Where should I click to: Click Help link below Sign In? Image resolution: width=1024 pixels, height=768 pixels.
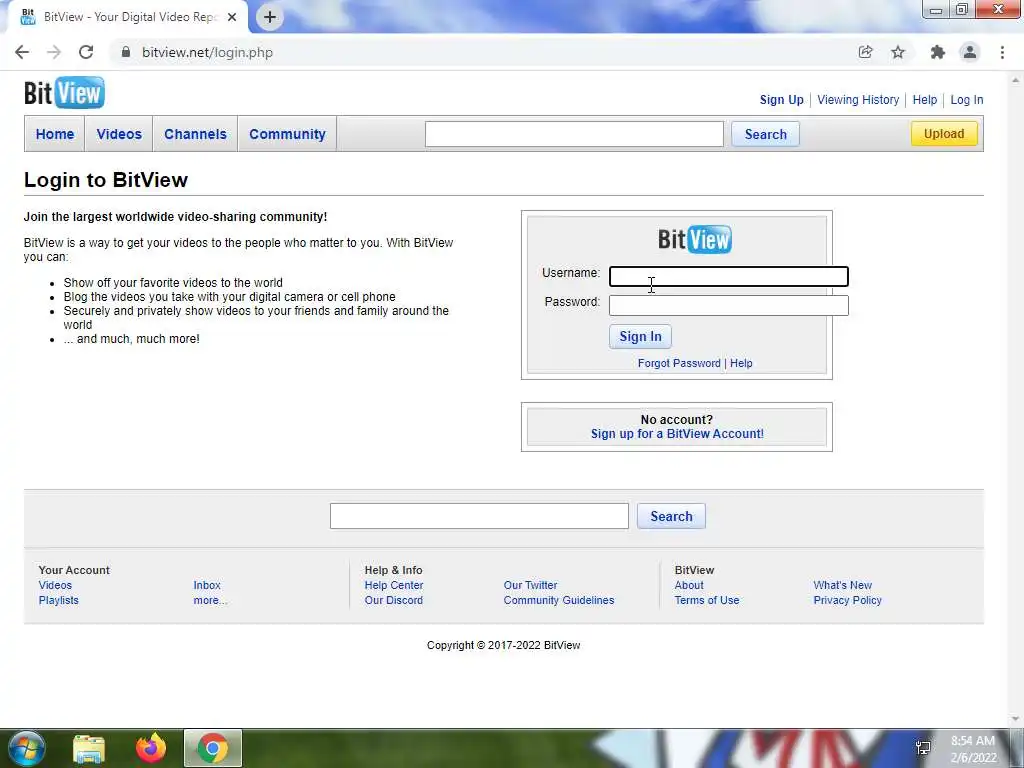741,363
